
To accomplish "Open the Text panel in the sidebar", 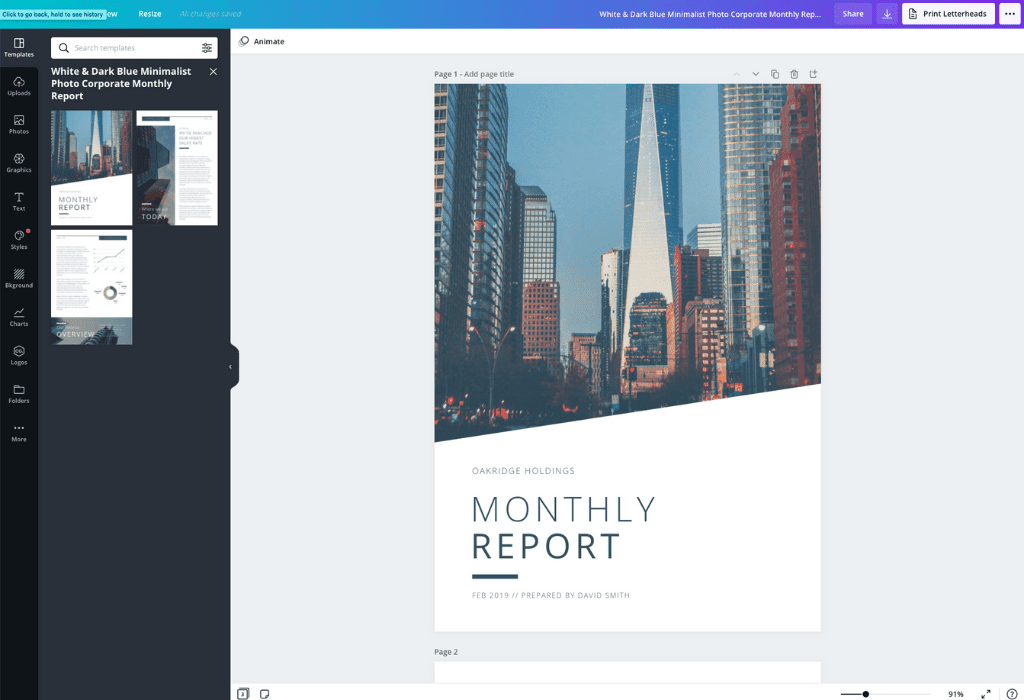I will (19, 201).
